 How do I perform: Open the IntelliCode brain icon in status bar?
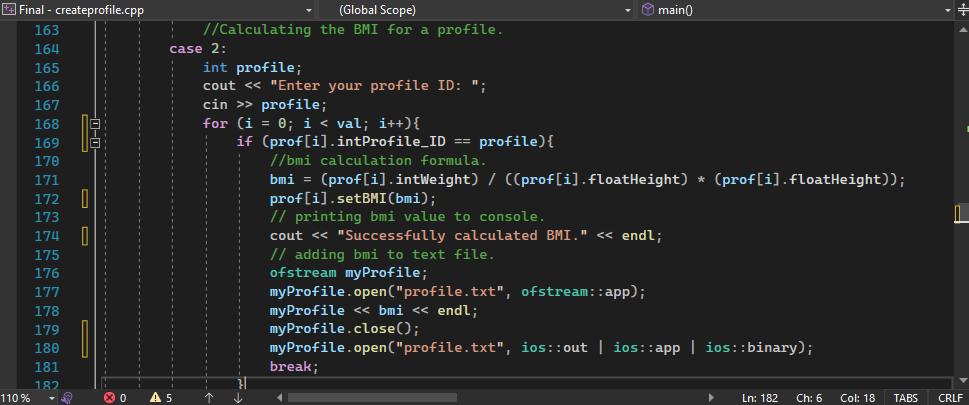click(x=68, y=398)
